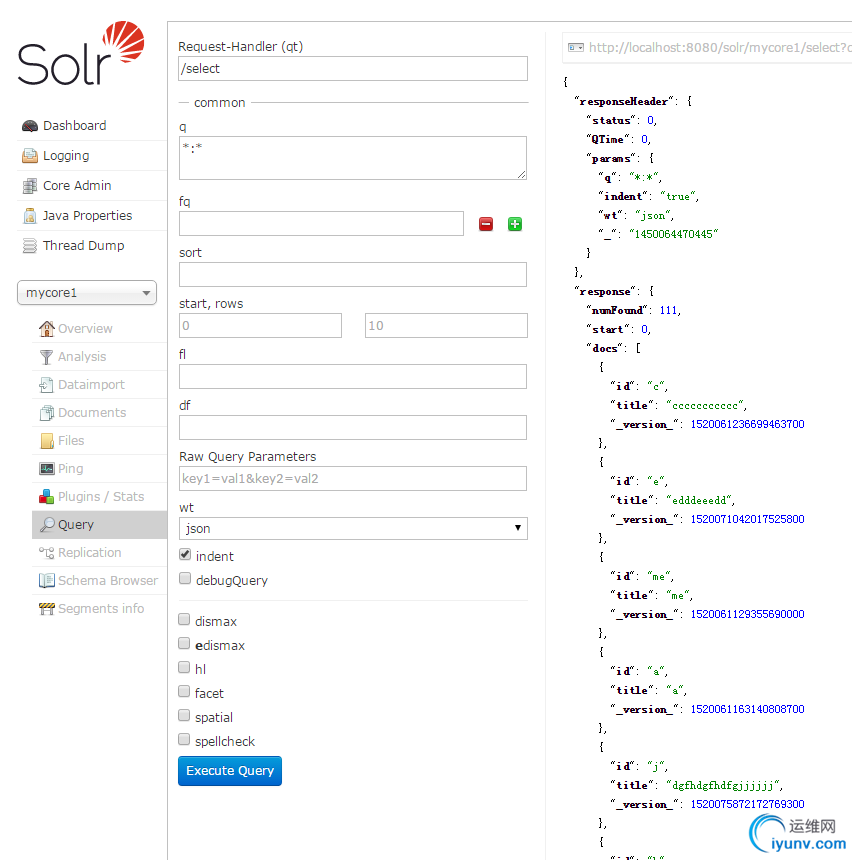
Task: Open the Schema Browser link
Action: (108, 581)
